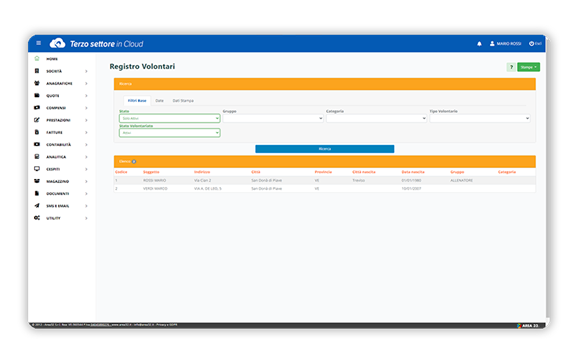
Task: Open the Compensi menu item
Action: 56,108
